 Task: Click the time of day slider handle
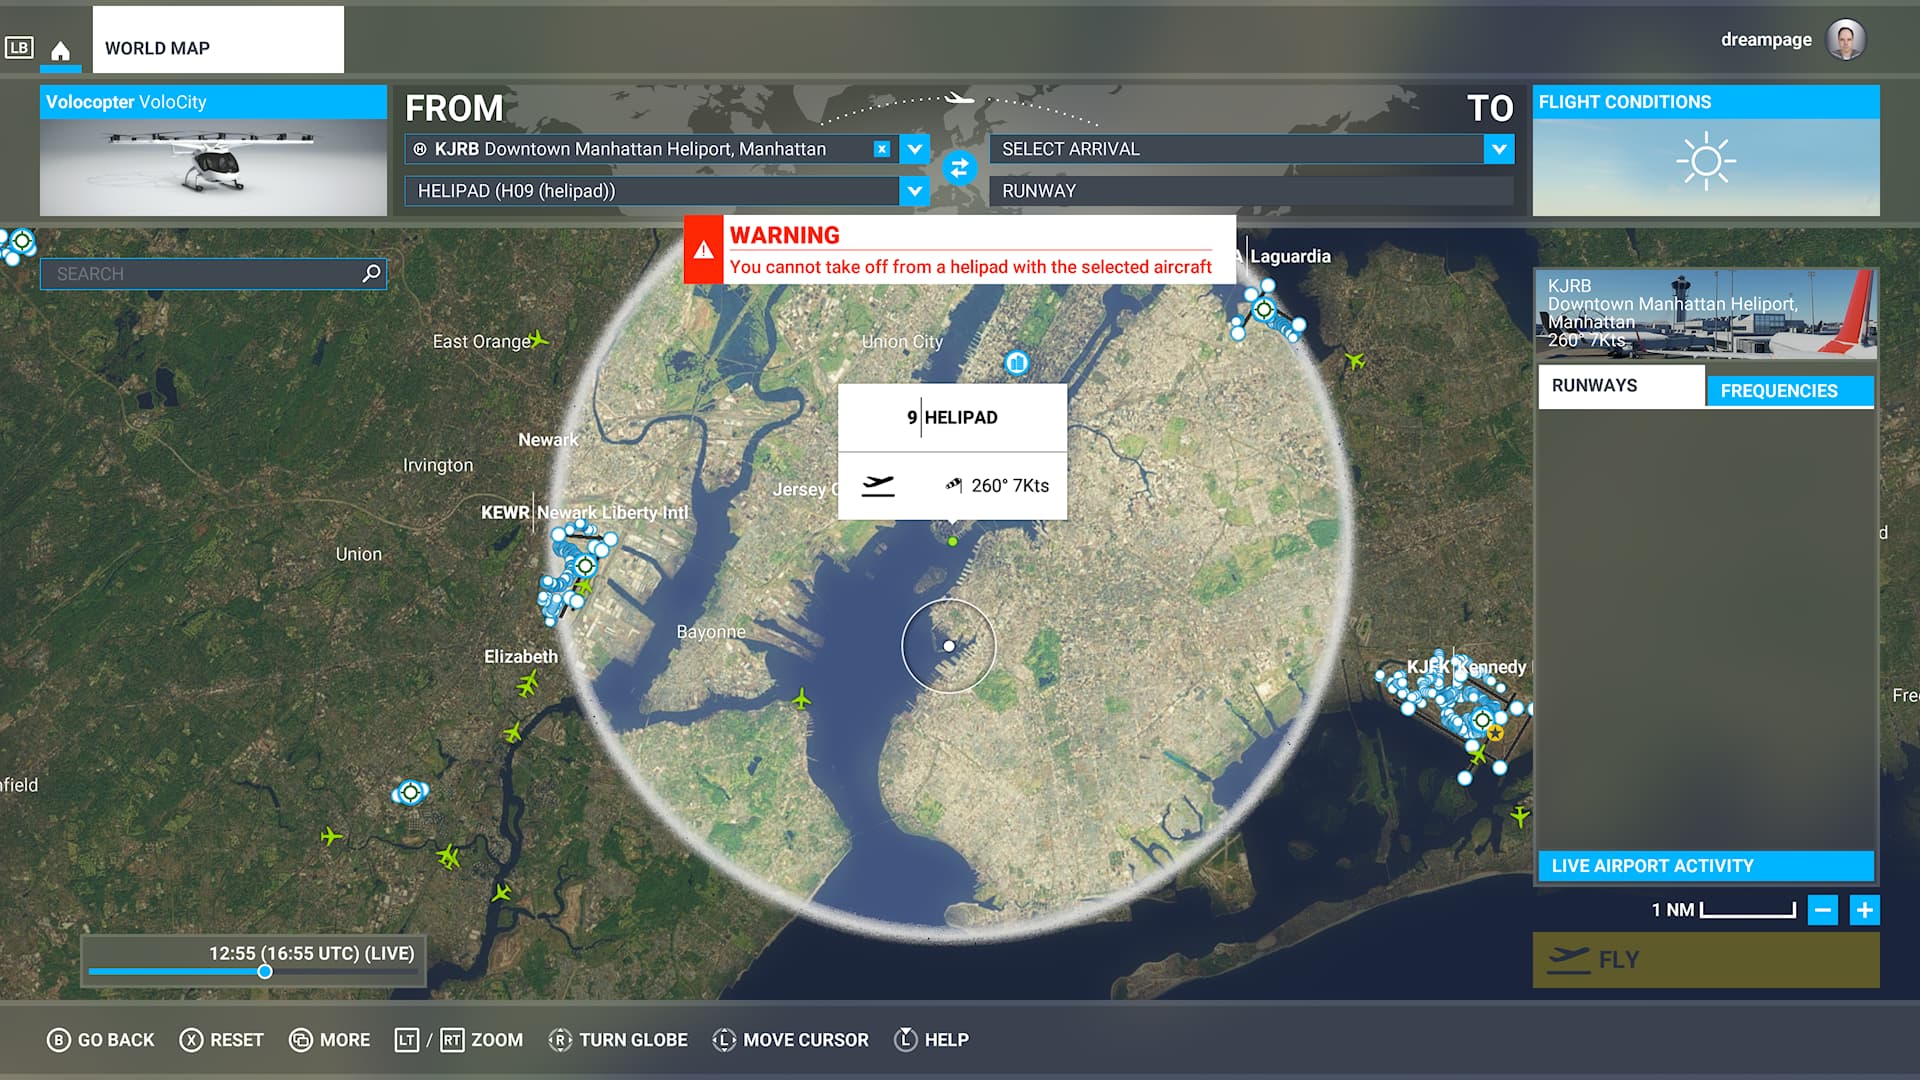coord(265,971)
